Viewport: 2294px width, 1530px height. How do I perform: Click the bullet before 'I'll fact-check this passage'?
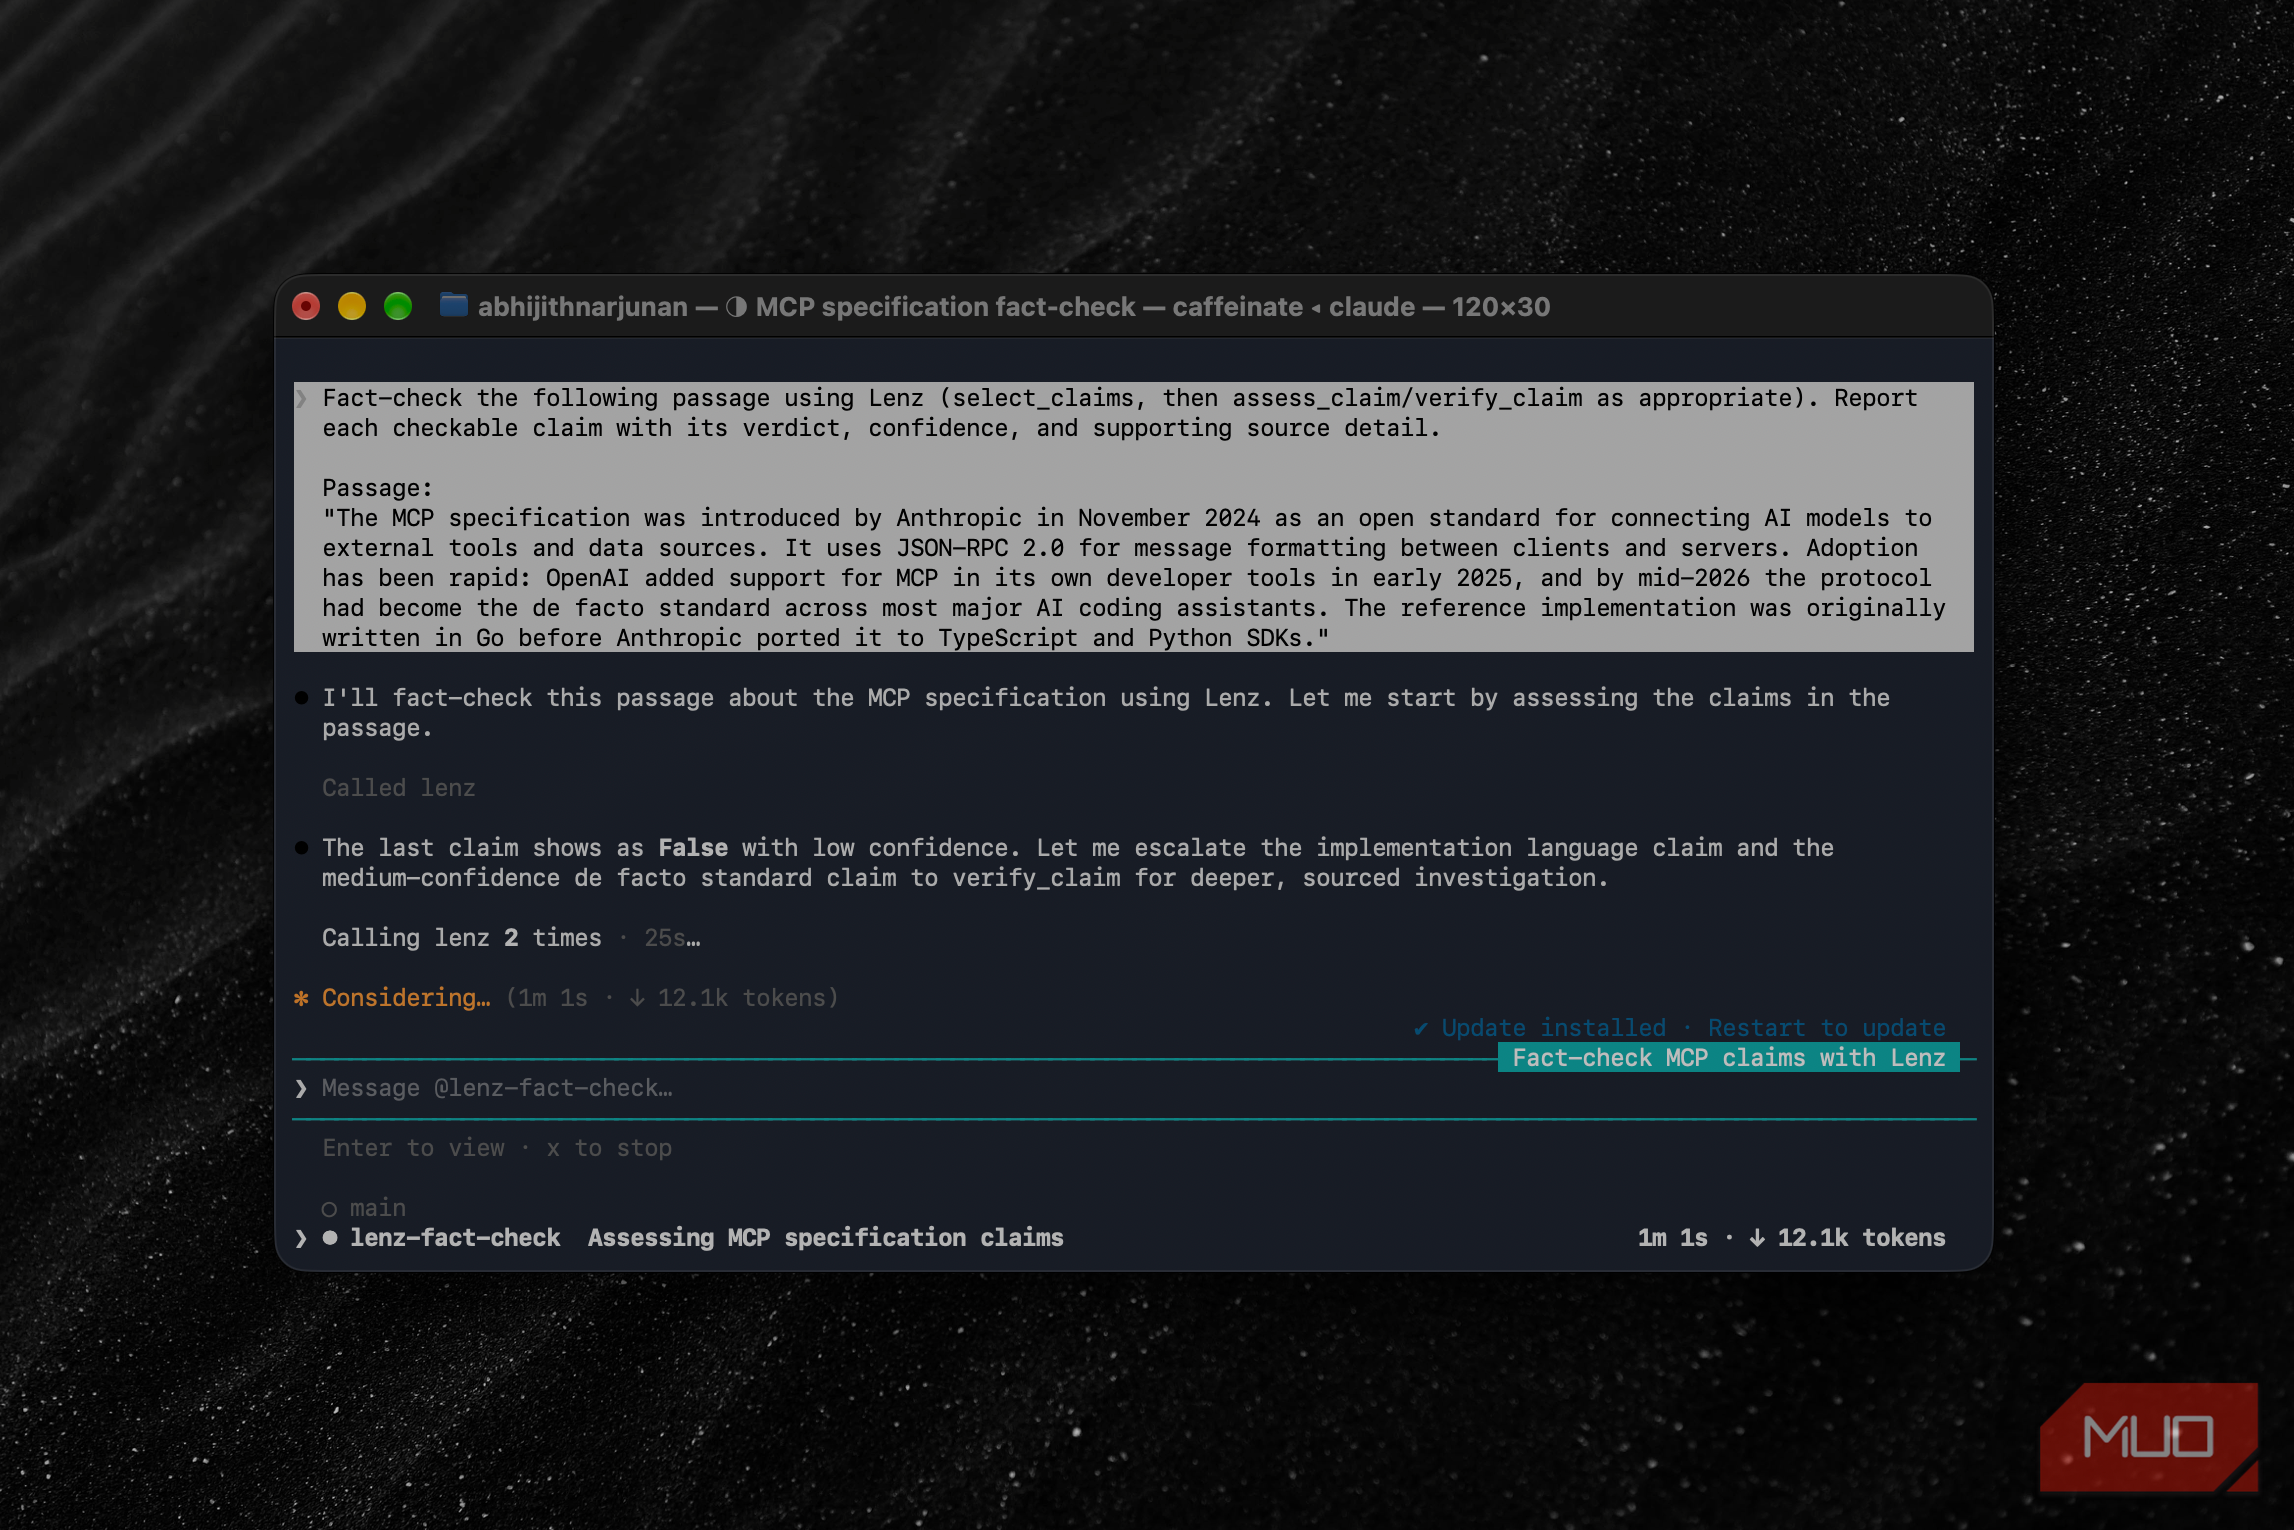pos(301,698)
